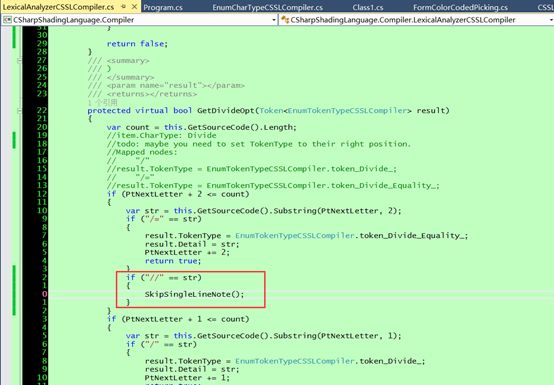
Task: Pin the LexicalAnalyzerCSSLCompiler.cs tab
Action: click(x=123, y=7)
